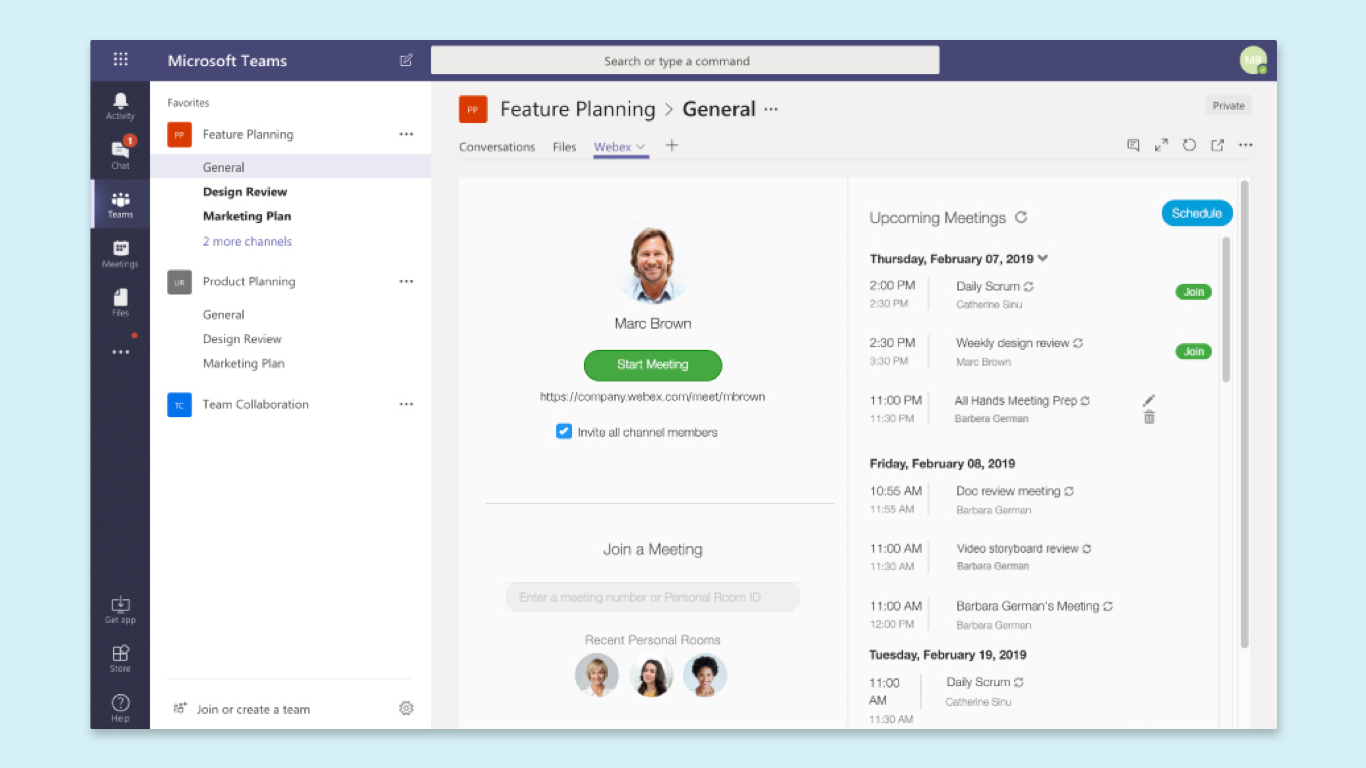Screen dimensions: 1366x768
Task: Select the middle recent personal room avatar
Action: (651, 675)
